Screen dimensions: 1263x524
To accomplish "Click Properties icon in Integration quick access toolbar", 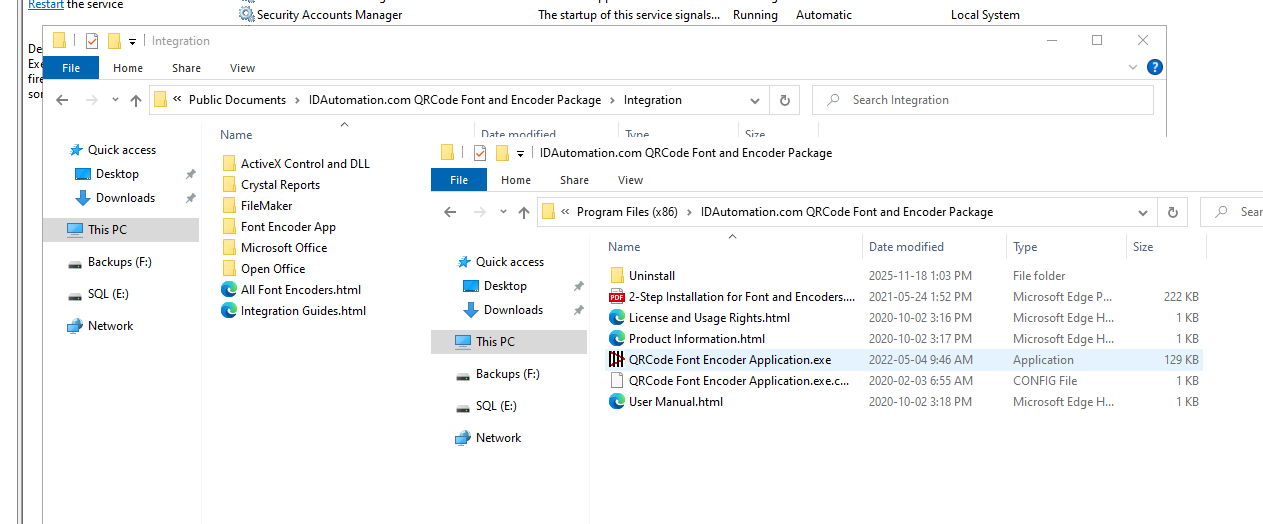I will pos(92,41).
